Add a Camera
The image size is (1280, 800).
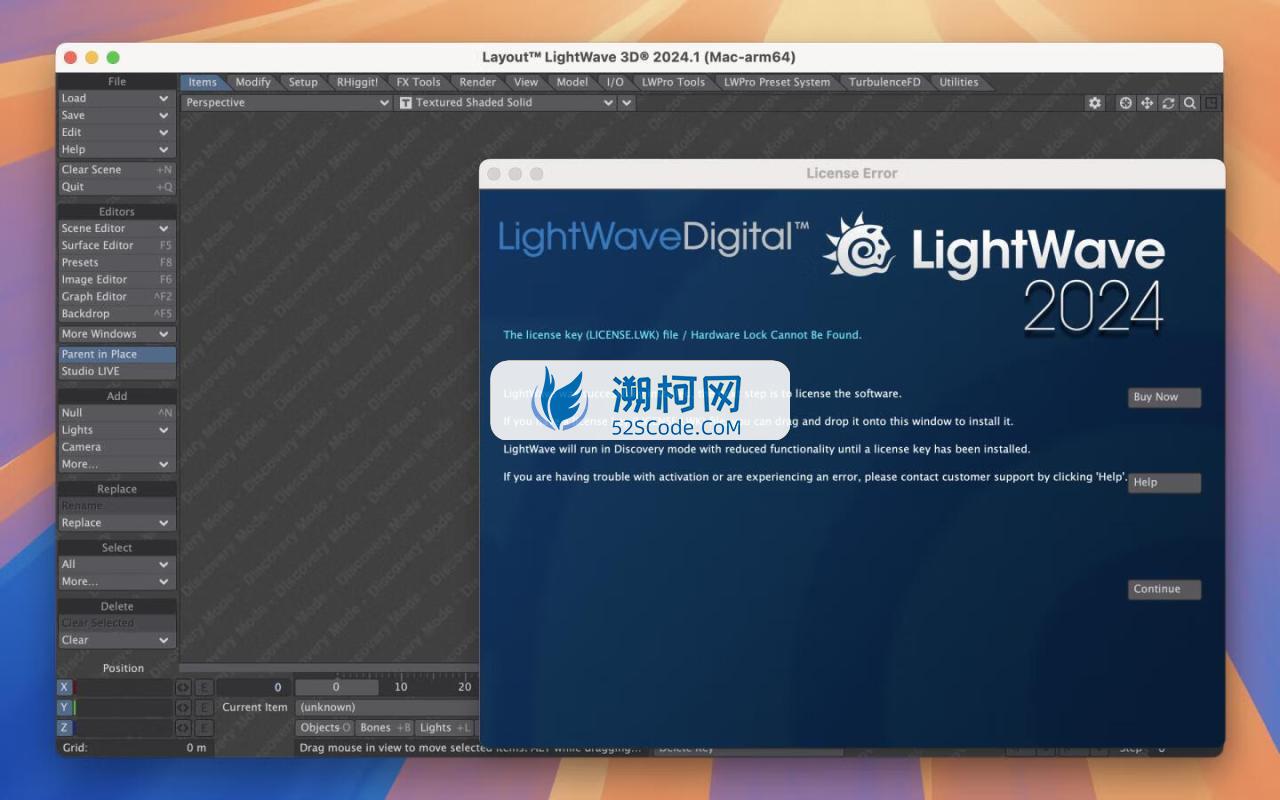click(117, 447)
